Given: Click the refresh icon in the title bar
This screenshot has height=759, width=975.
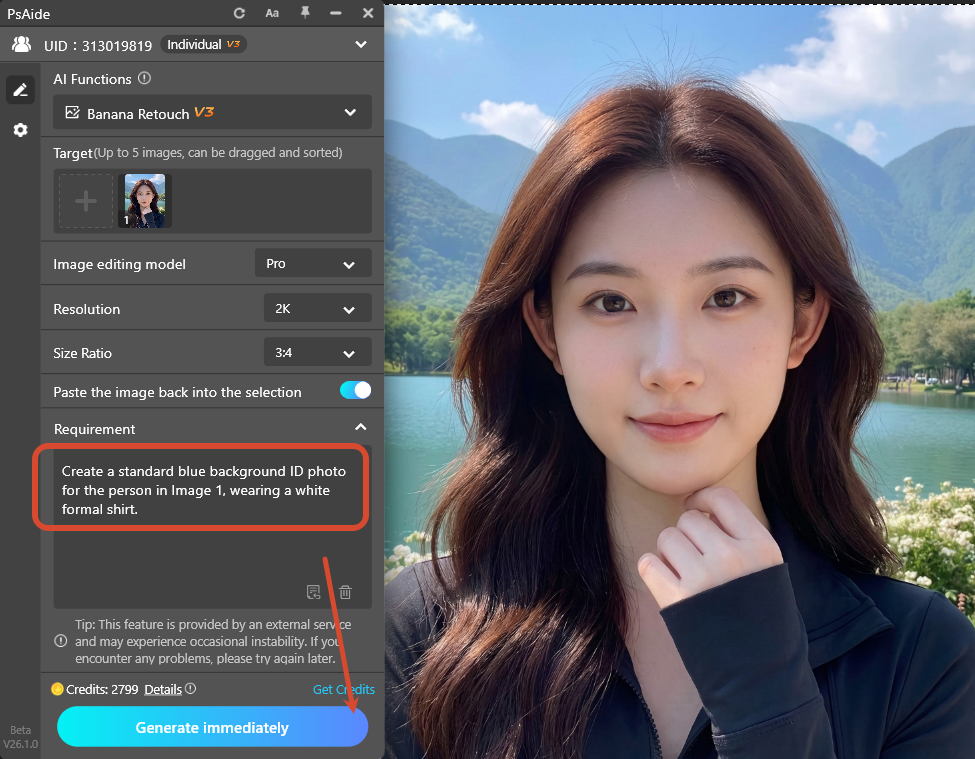Looking at the screenshot, I should [239, 13].
